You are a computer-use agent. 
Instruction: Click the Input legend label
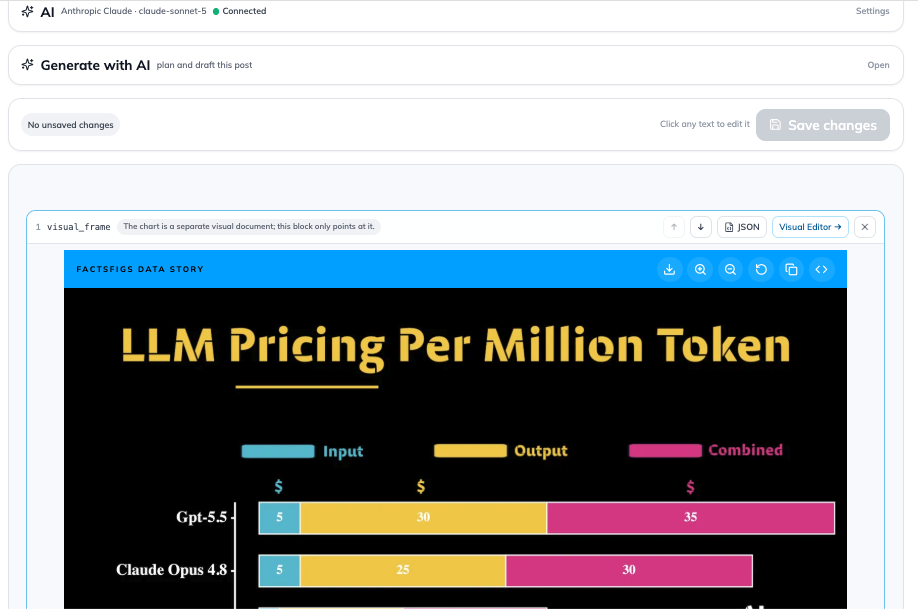point(343,451)
